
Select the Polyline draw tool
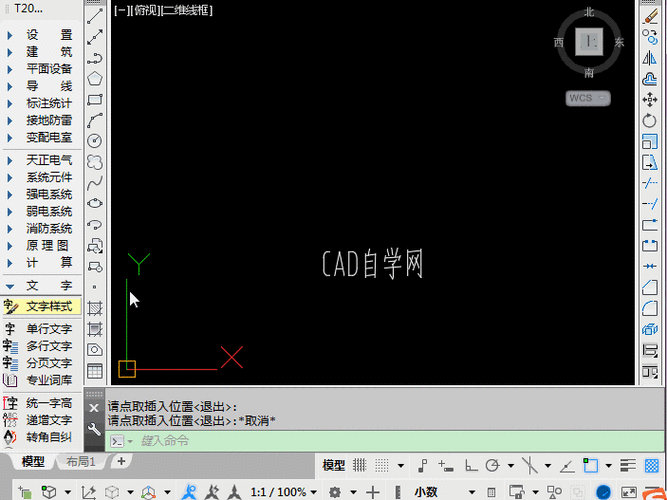(x=95, y=58)
